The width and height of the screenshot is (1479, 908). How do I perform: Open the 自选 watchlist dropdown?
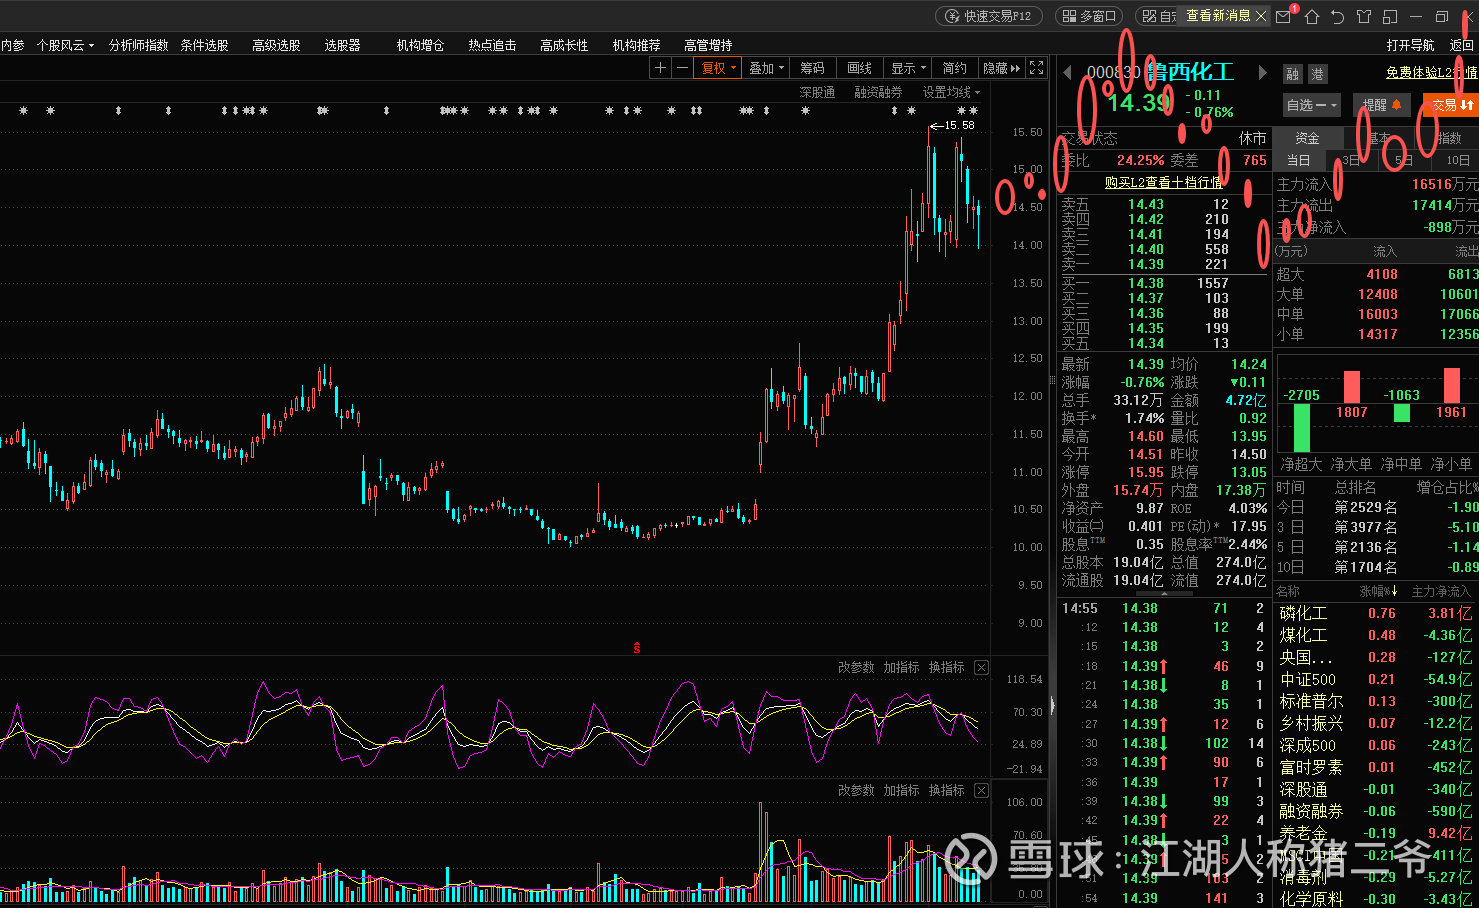click(x=1311, y=105)
